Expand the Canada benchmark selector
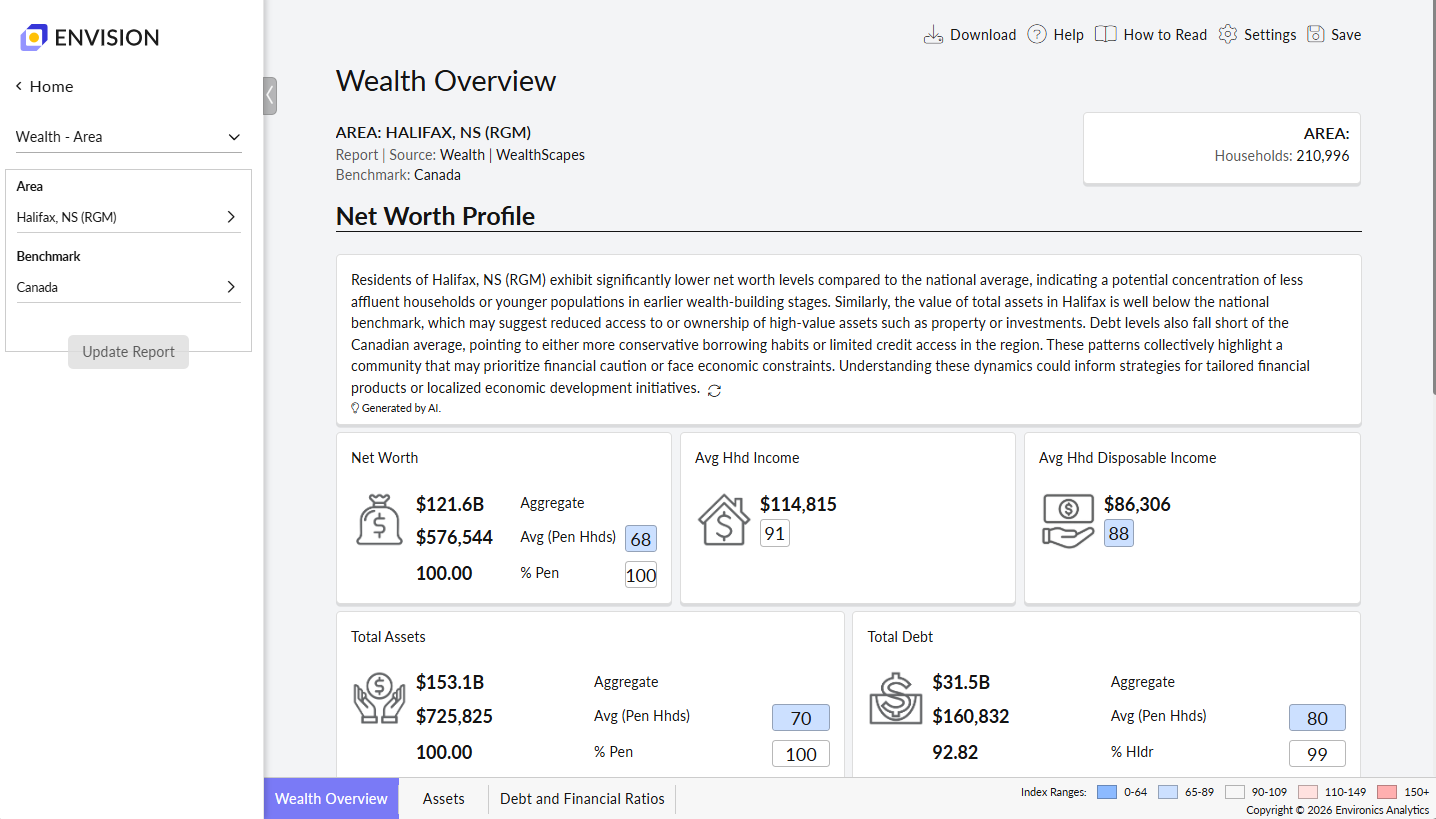This screenshot has height=819, width=1436. click(x=128, y=287)
